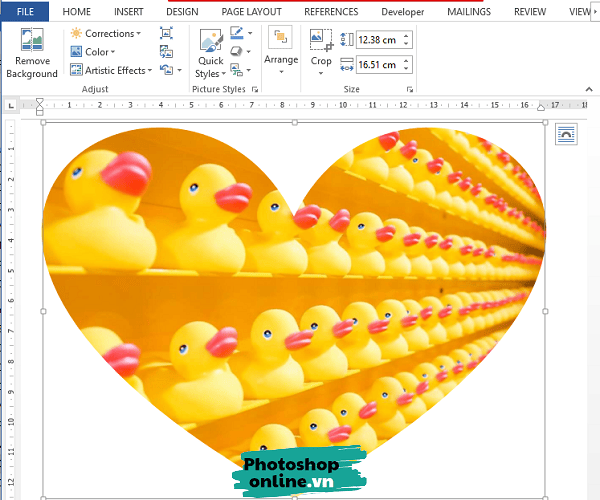This screenshot has height=500, width=600.
Task: Click the shape width field 16.51 cm
Action: click(379, 64)
